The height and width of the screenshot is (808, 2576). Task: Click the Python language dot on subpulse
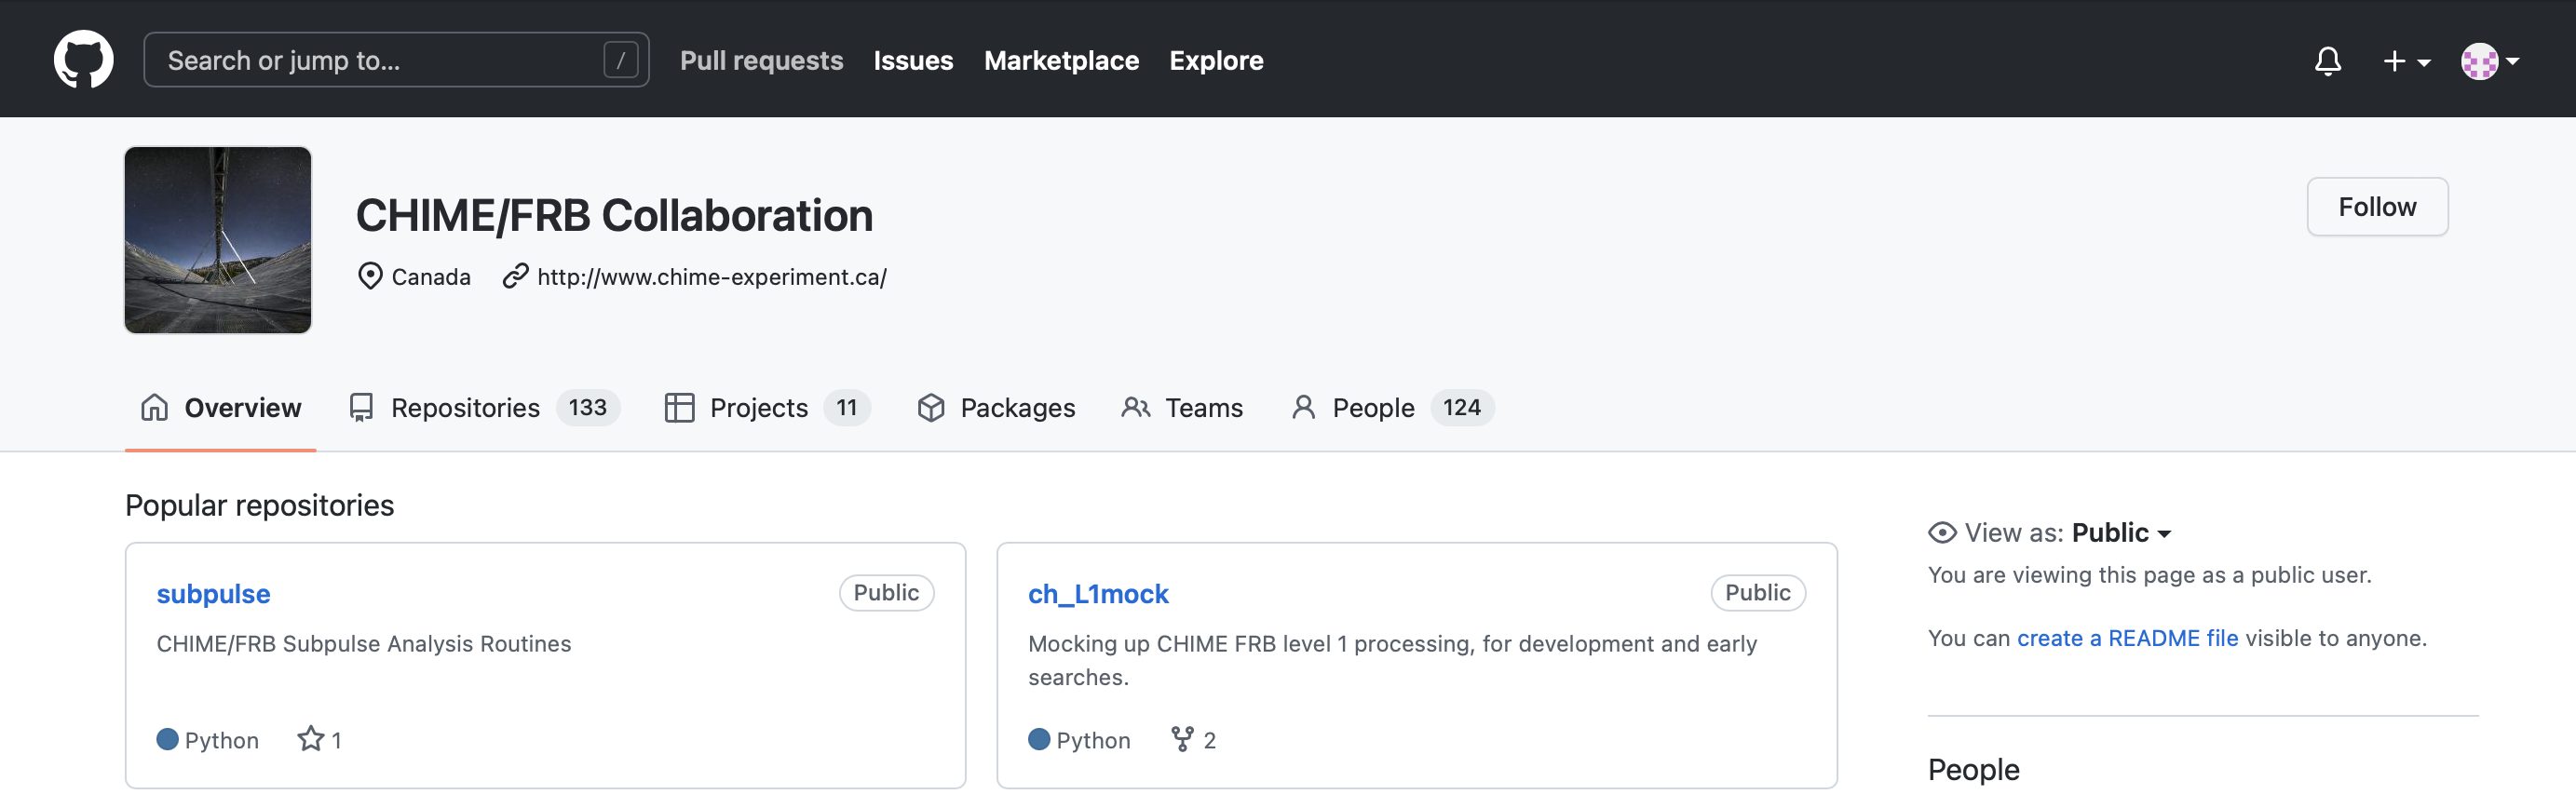[167, 739]
